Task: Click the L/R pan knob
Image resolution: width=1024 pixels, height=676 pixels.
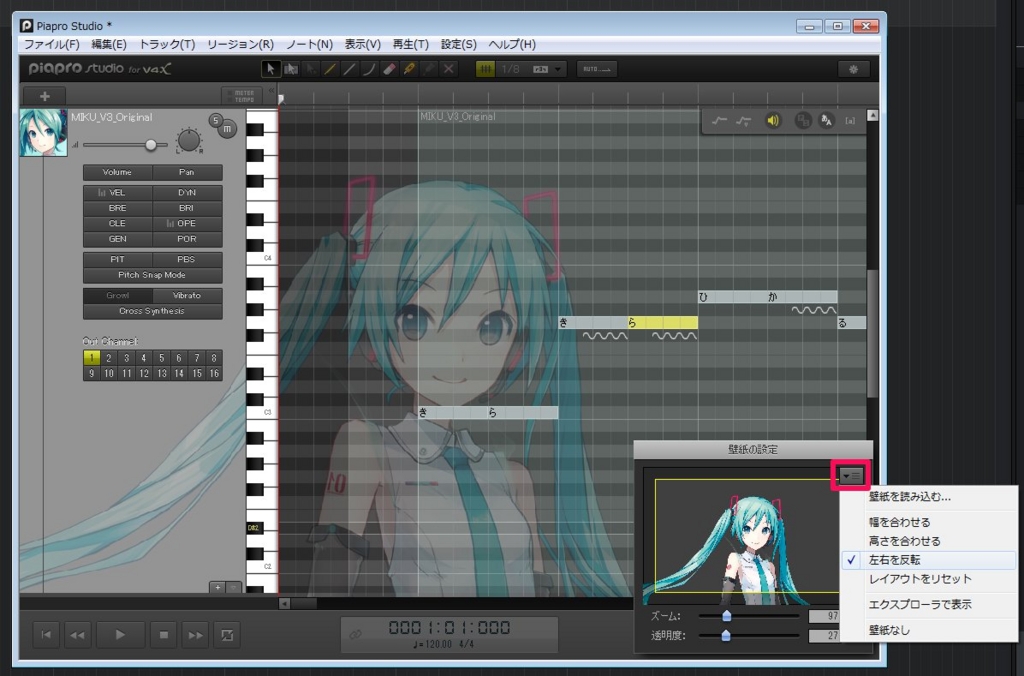Action: point(189,140)
